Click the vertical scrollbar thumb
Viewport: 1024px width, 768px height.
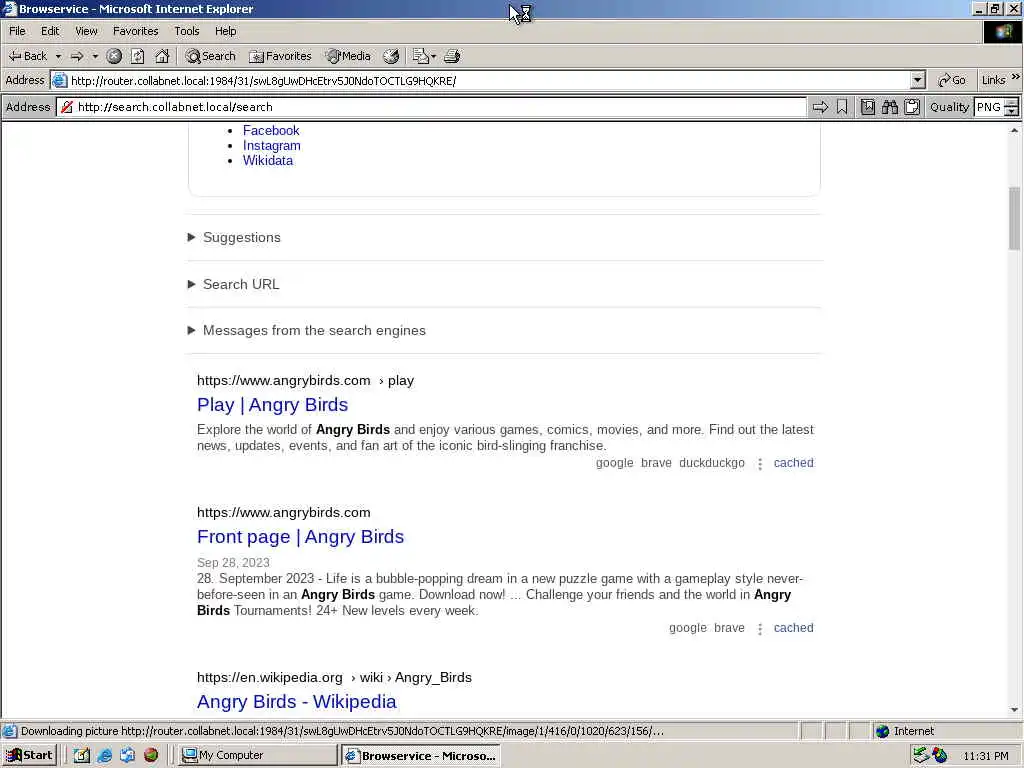click(x=1014, y=217)
